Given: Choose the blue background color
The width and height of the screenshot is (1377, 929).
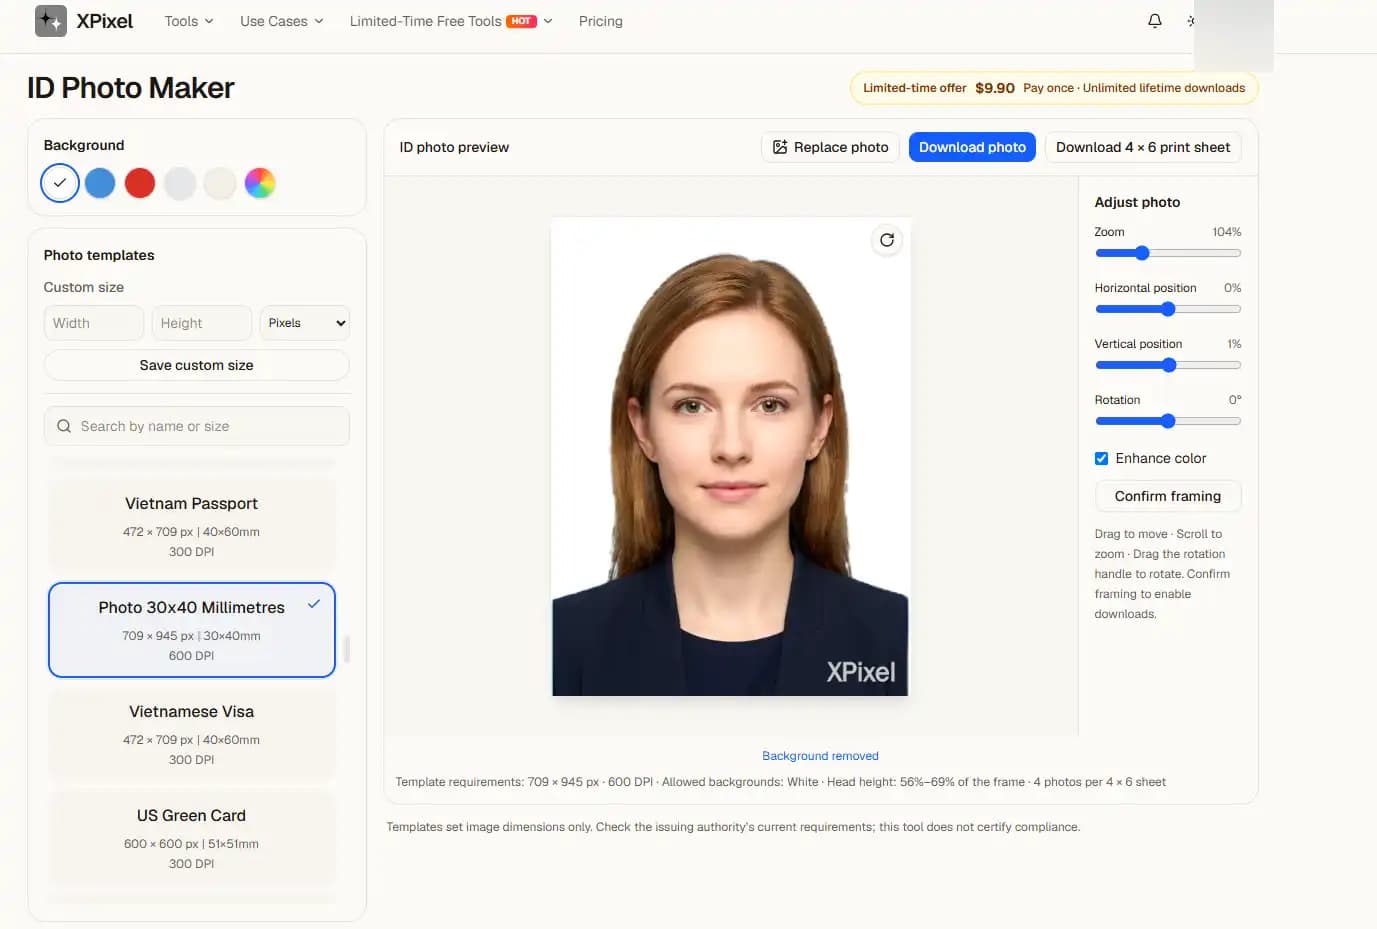Looking at the screenshot, I should [x=100, y=183].
